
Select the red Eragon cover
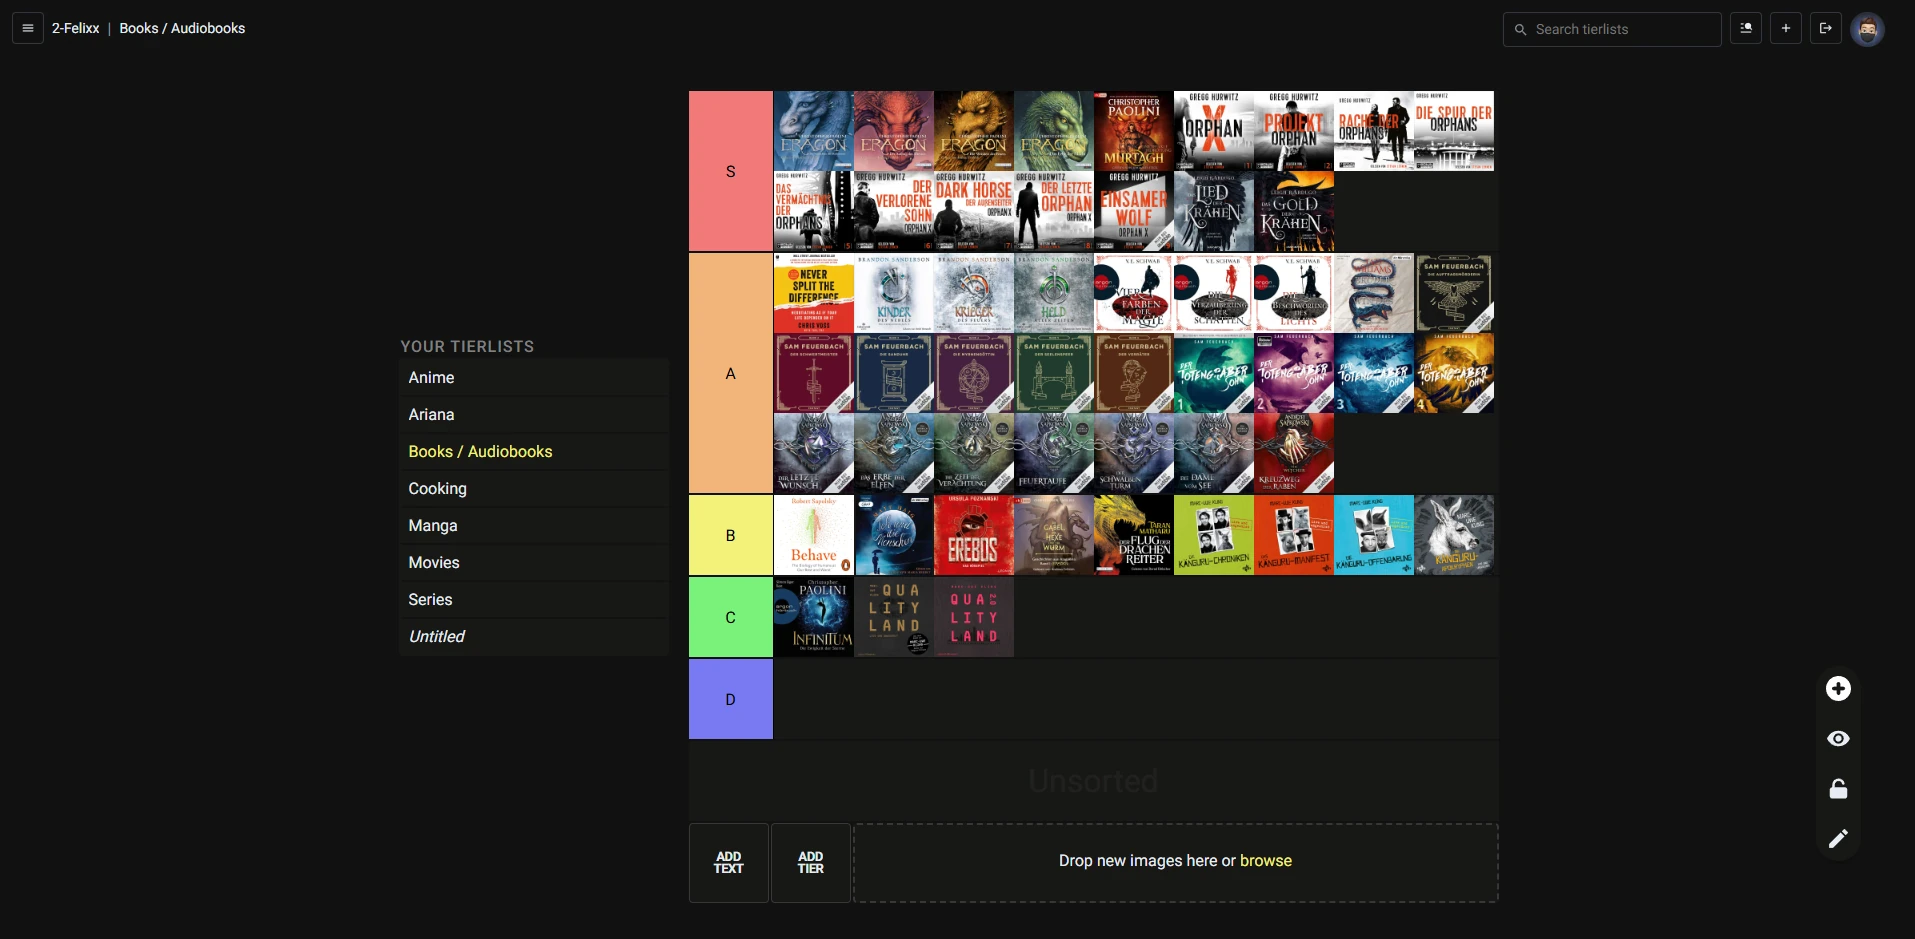[894, 131]
